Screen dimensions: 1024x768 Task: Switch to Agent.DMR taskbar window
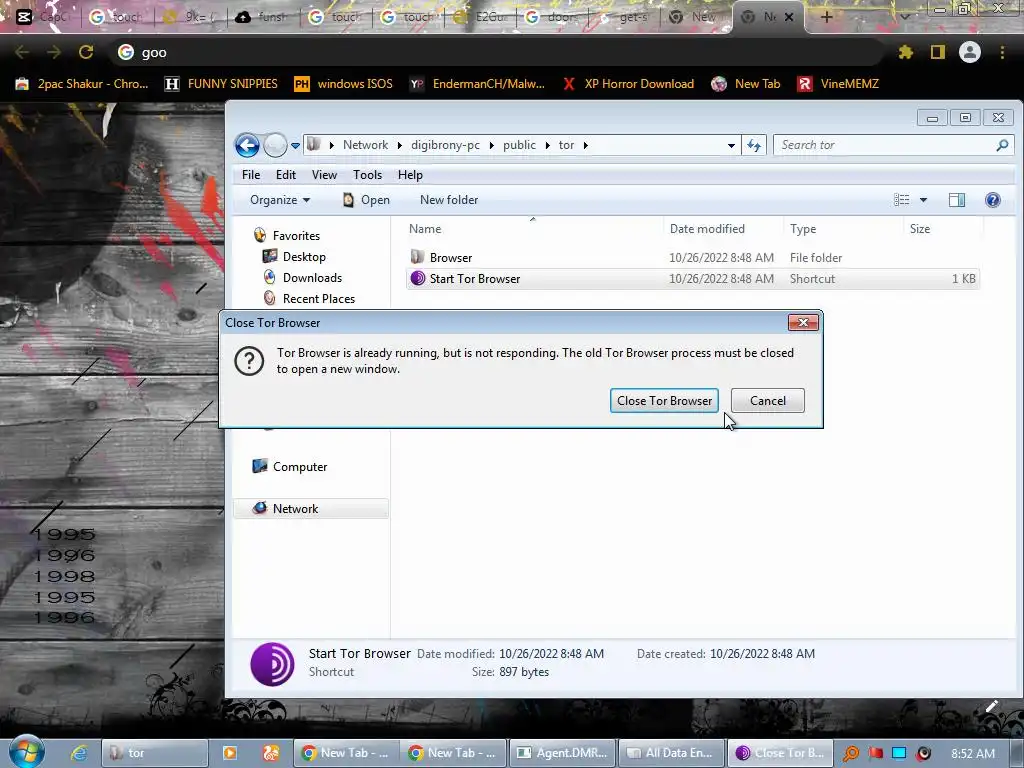[x=562, y=753]
